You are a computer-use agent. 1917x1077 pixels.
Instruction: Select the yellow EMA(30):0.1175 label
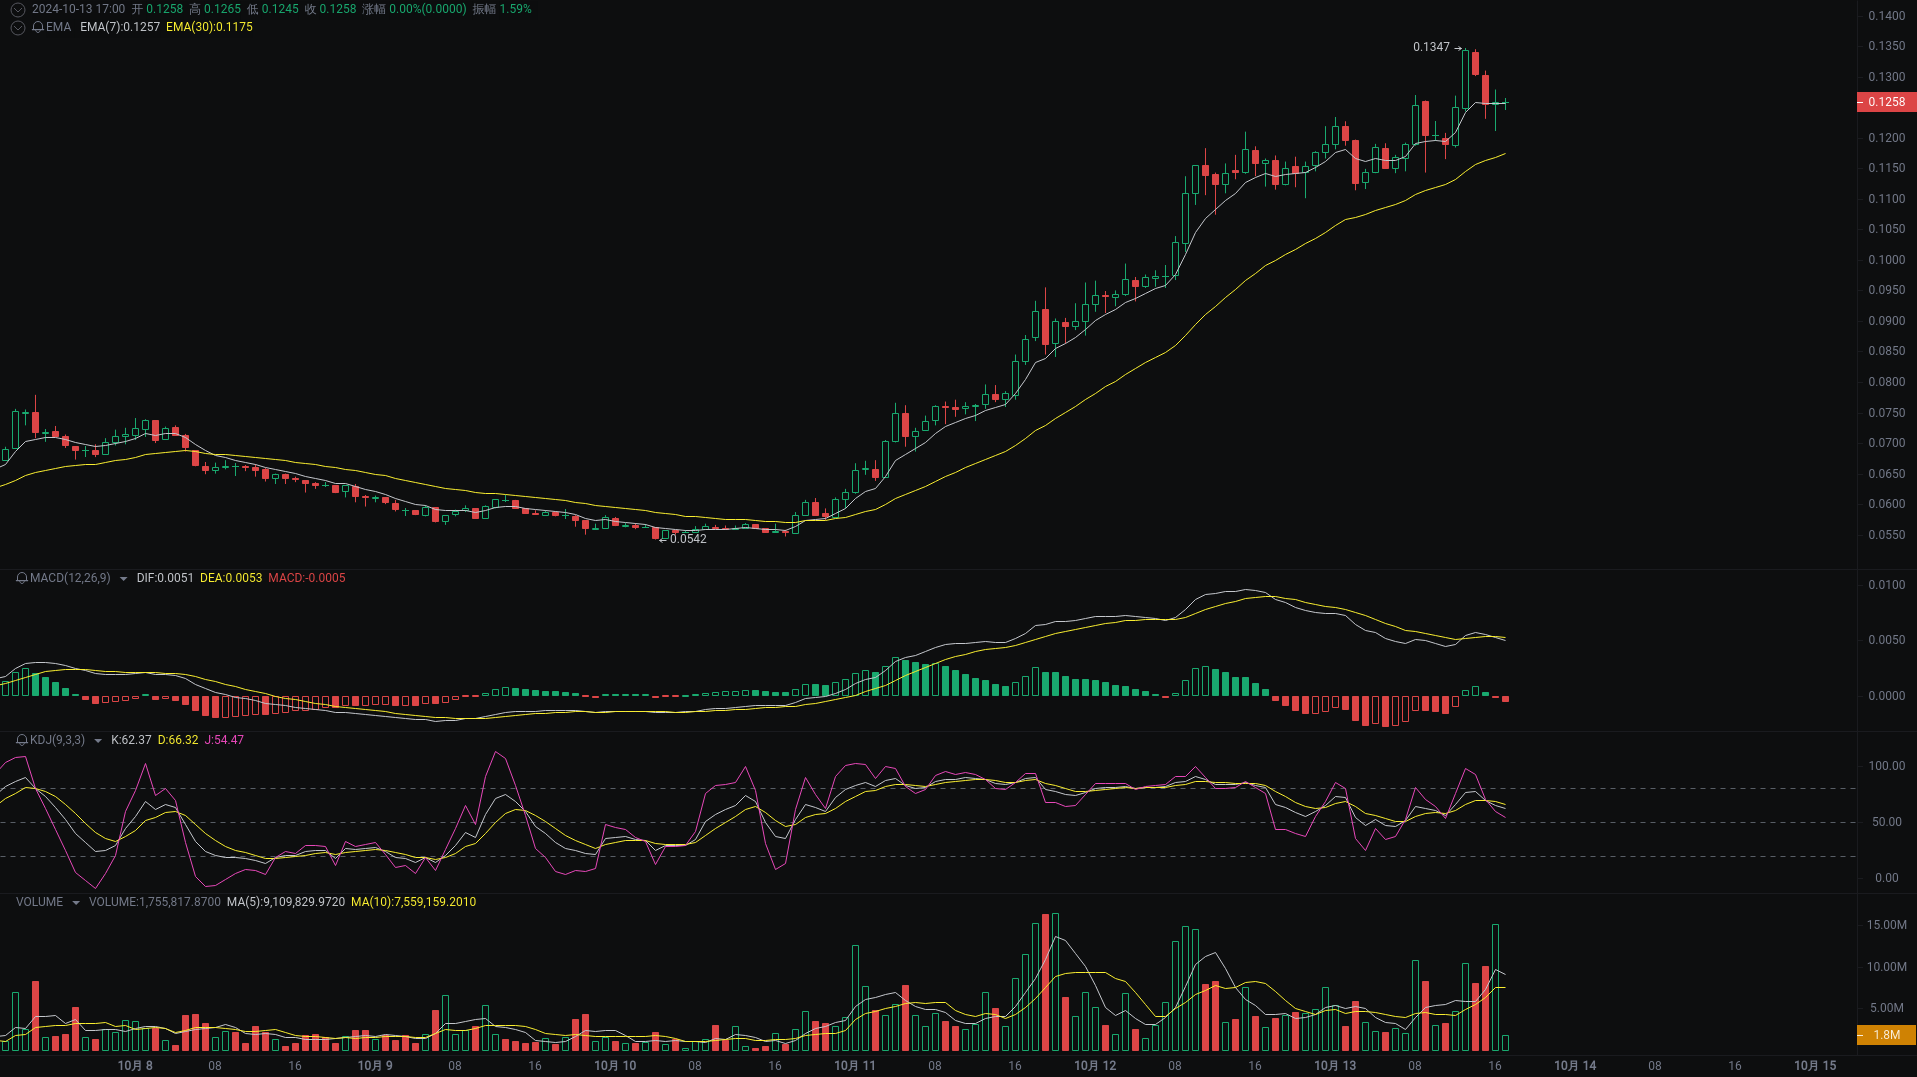pyautogui.click(x=209, y=28)
